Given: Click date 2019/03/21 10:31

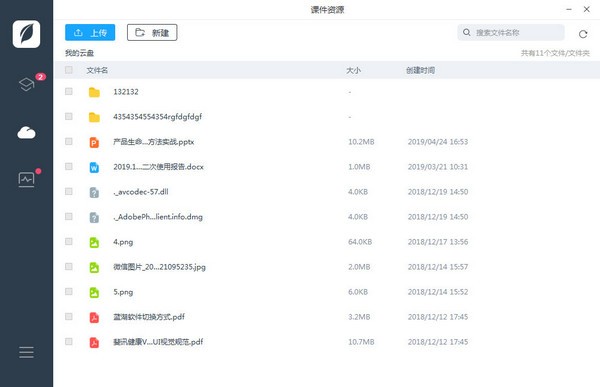Looking at the screenshot, I should 438,167.
